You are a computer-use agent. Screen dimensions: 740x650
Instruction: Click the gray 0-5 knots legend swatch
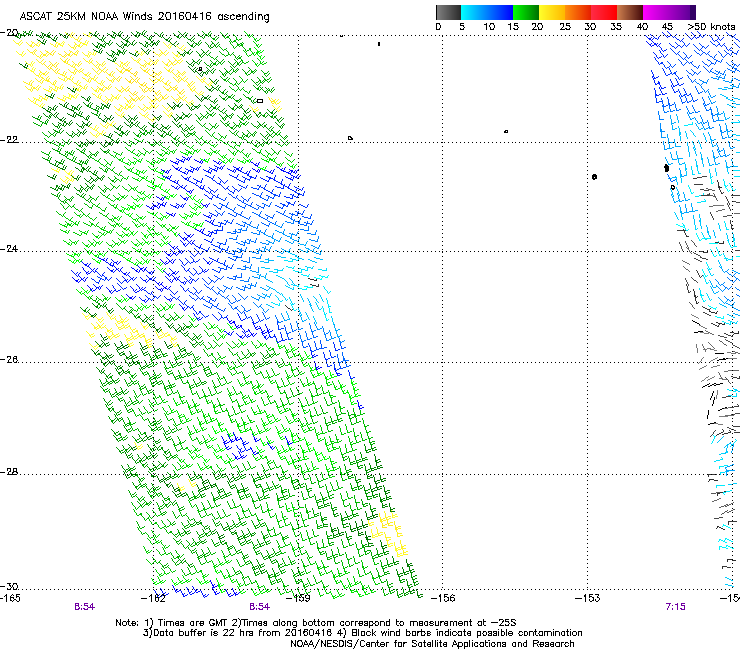tap(448, 12)
